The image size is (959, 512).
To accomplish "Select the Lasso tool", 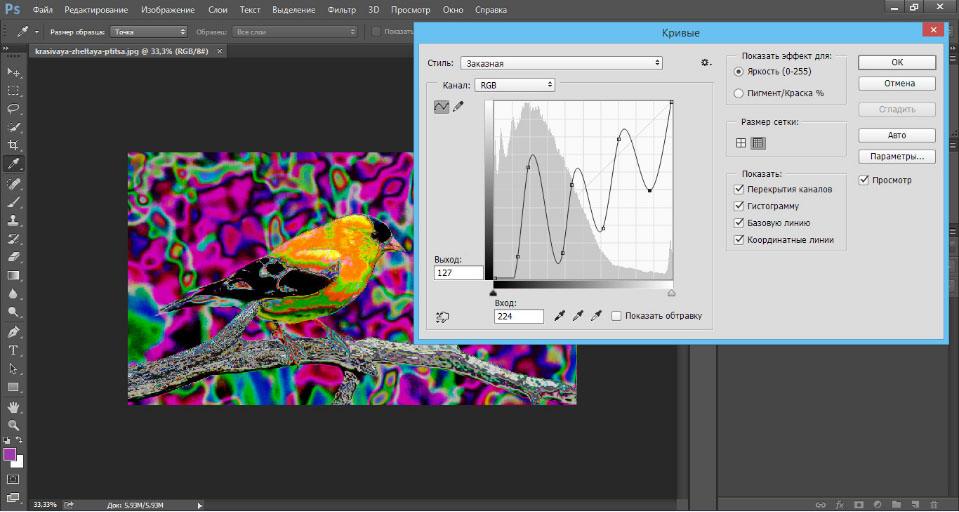I will pyautogui.click(x=14, y=108).
